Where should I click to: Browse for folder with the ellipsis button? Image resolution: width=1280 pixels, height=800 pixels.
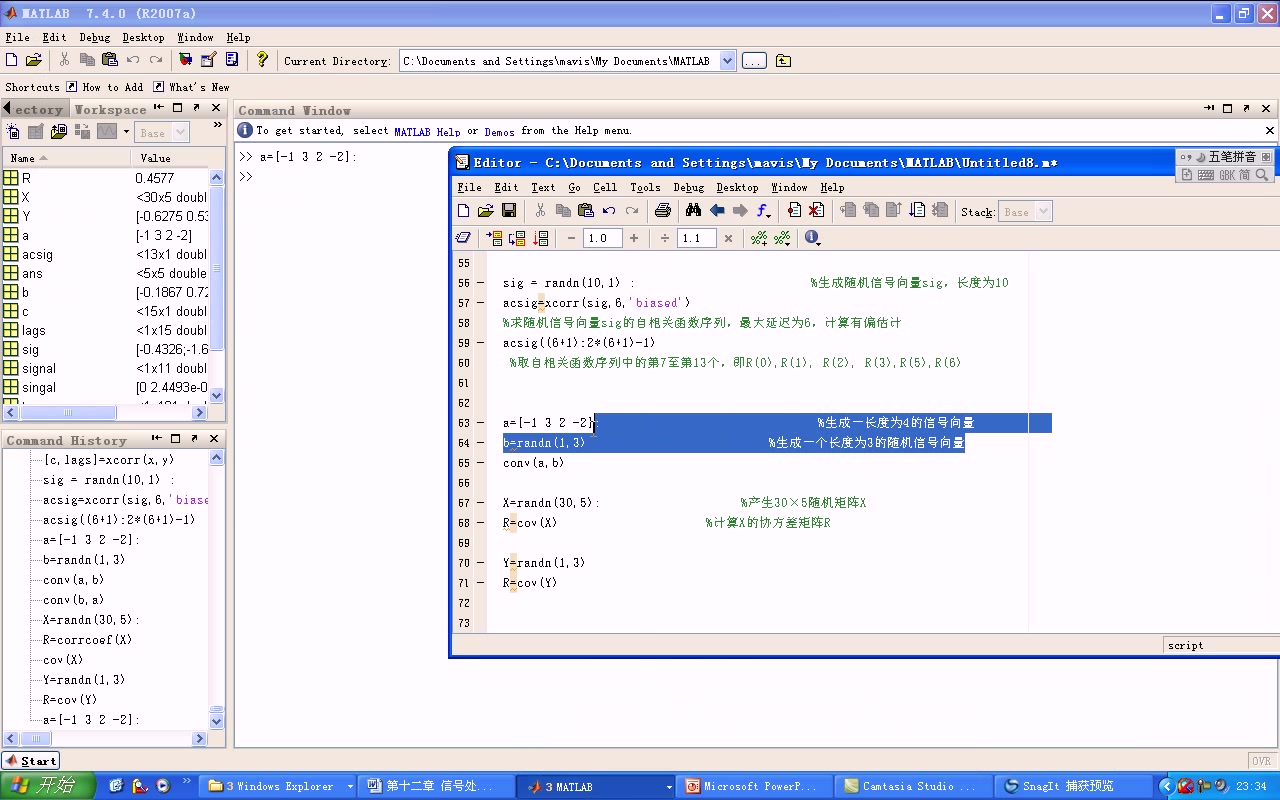coord(754,61)
